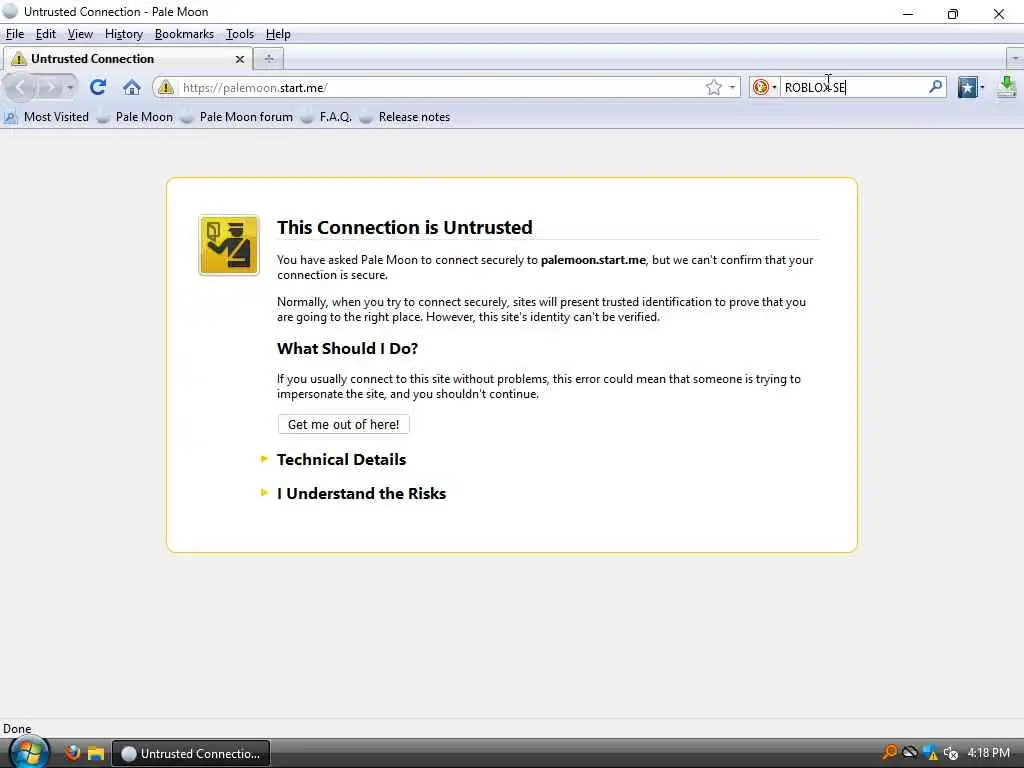Open file explorer folder icon in taskbar
This screenshot has width=1024, height=768.
pos(96,753)
